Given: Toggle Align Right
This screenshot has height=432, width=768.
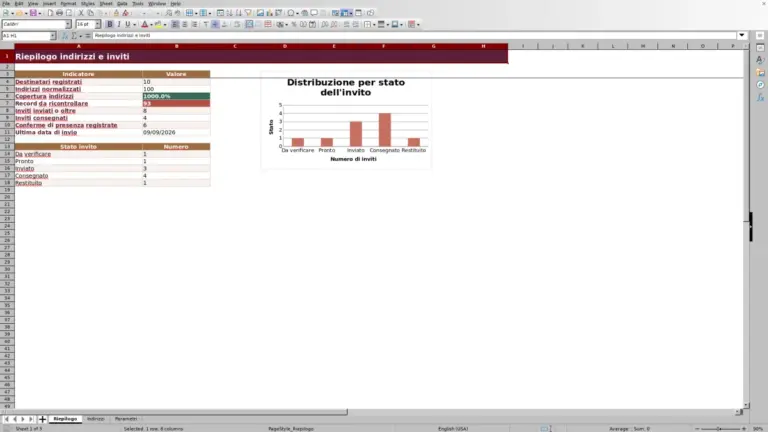Looking at the screenshot, I should 194,24.
